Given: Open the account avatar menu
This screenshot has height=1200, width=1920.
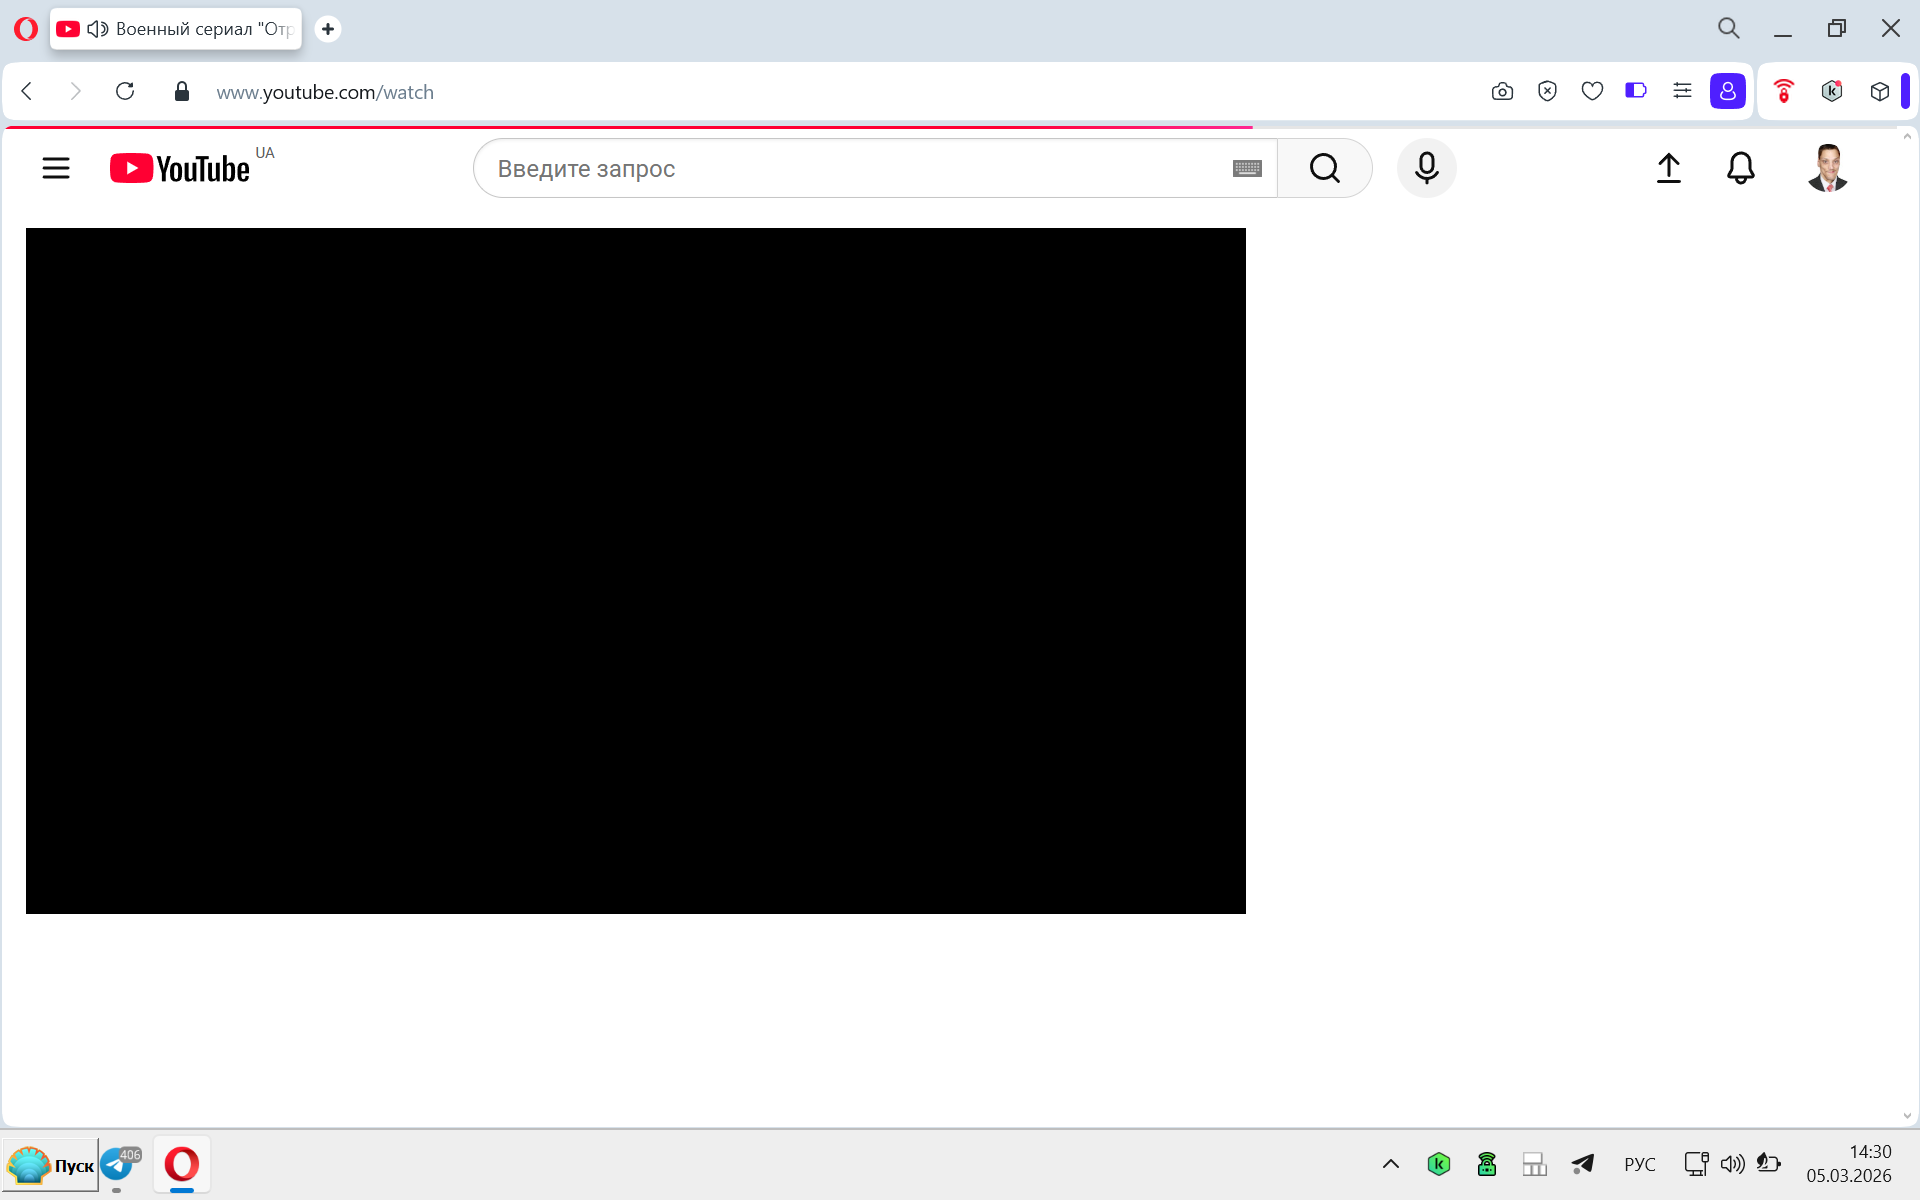Looking at the screenshot, I should click(x=1827, y=168).
